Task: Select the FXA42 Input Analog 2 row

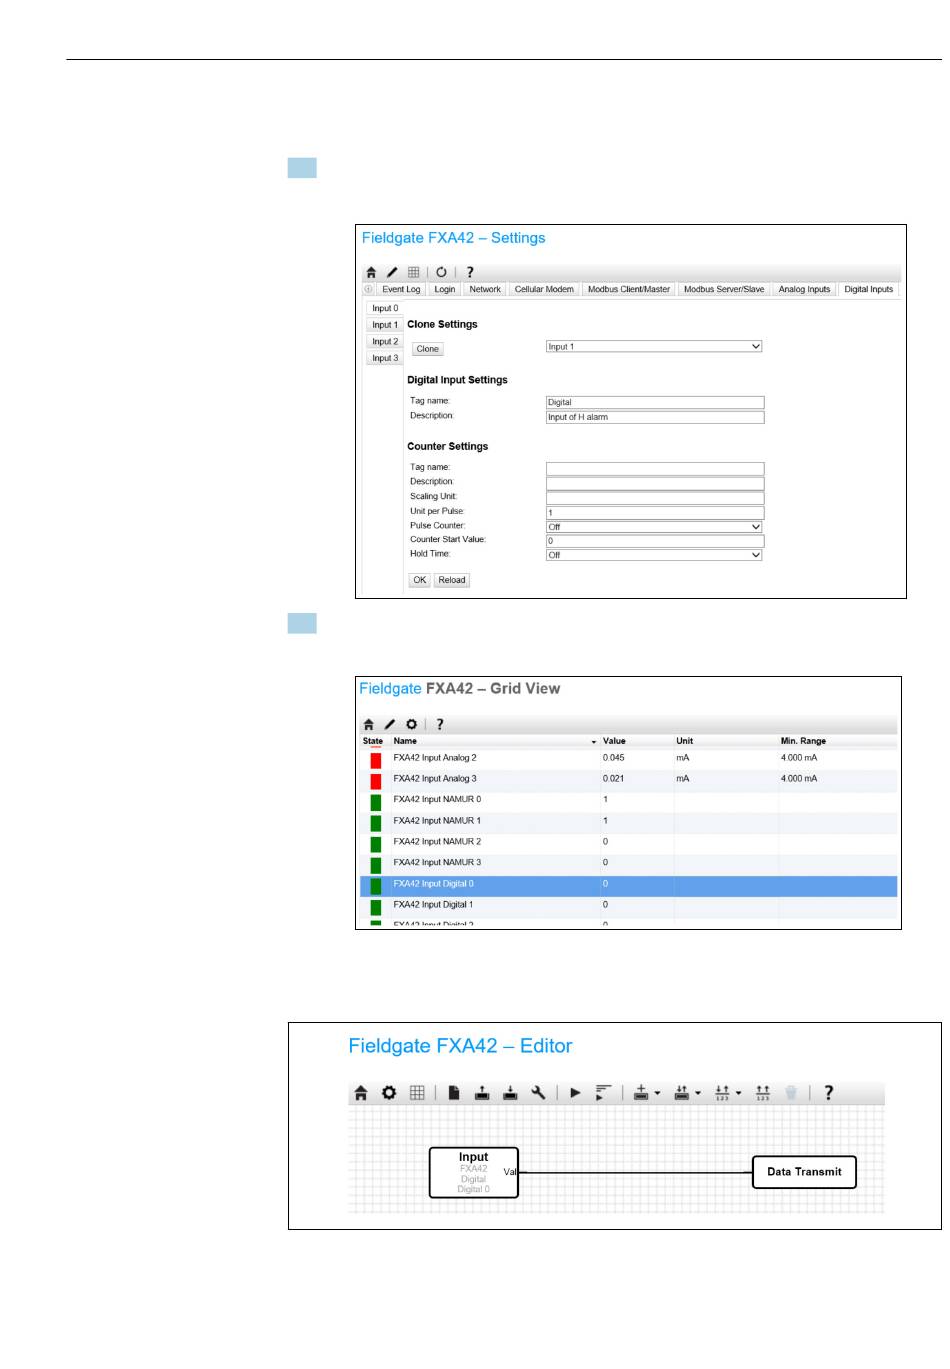Action: pos(628,759)
